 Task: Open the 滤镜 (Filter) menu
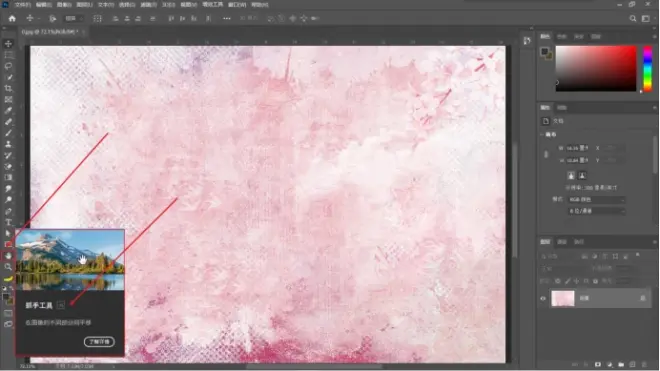click(x=148, y=5)
